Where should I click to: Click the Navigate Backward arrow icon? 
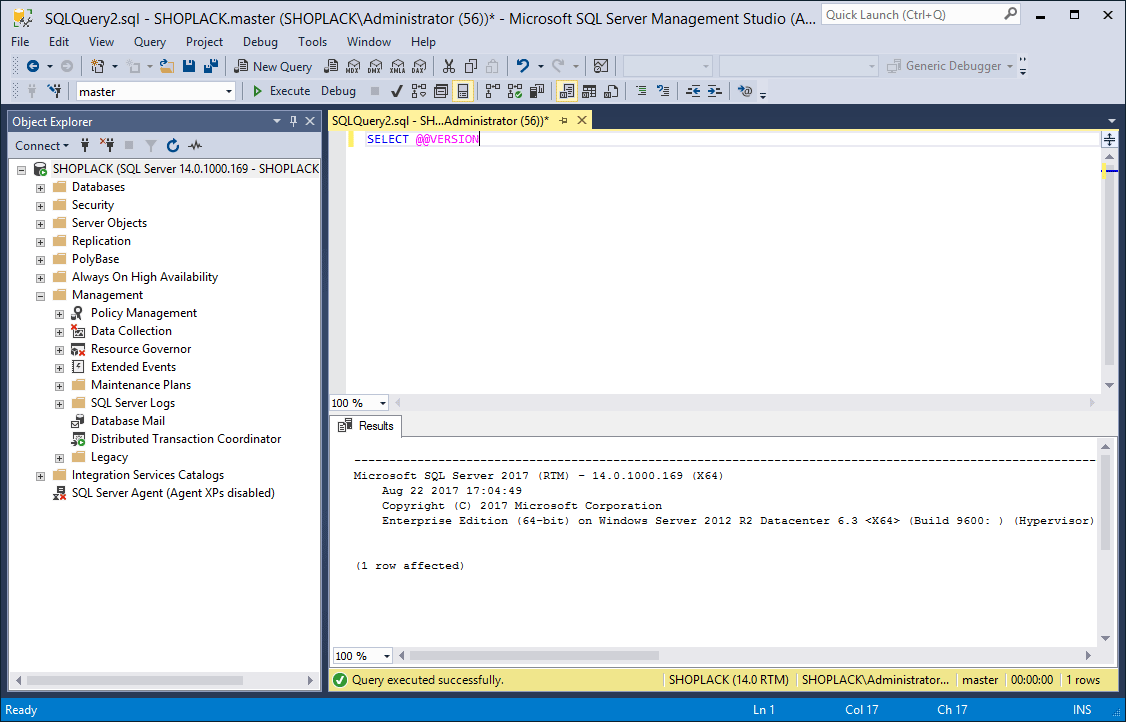pos(33,66)
